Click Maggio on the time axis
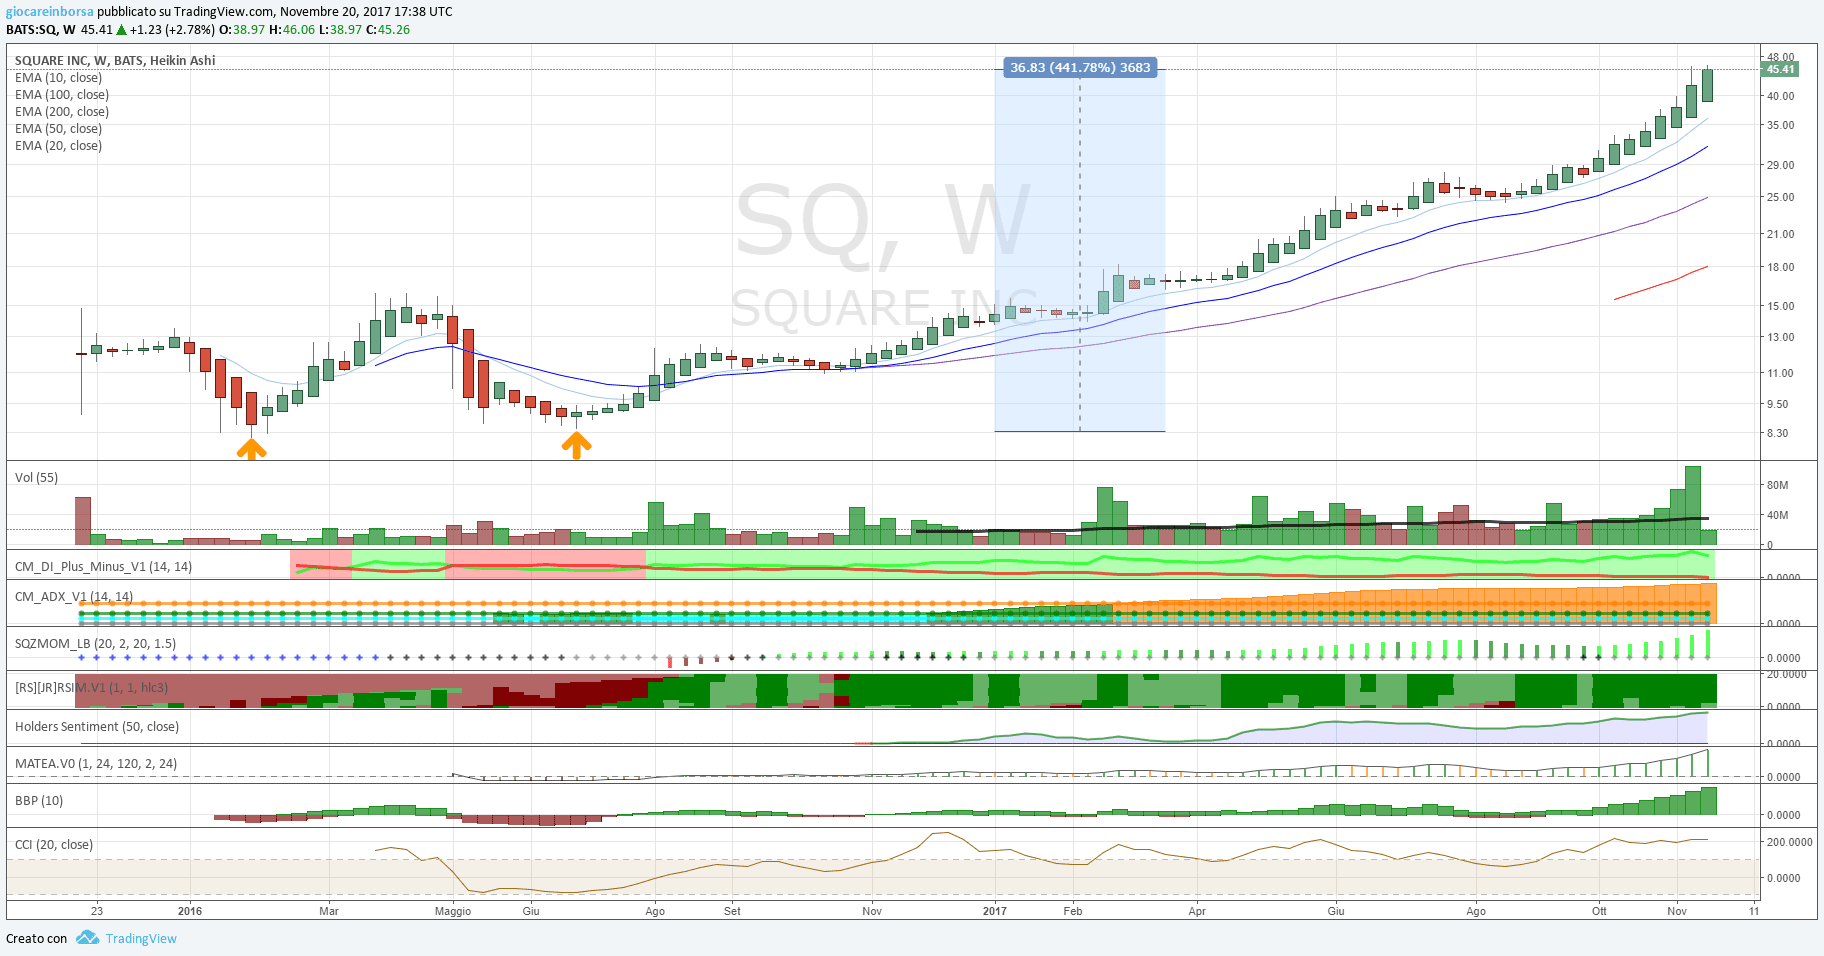The width and height of the screenshot is (1824, 956). 453,911
